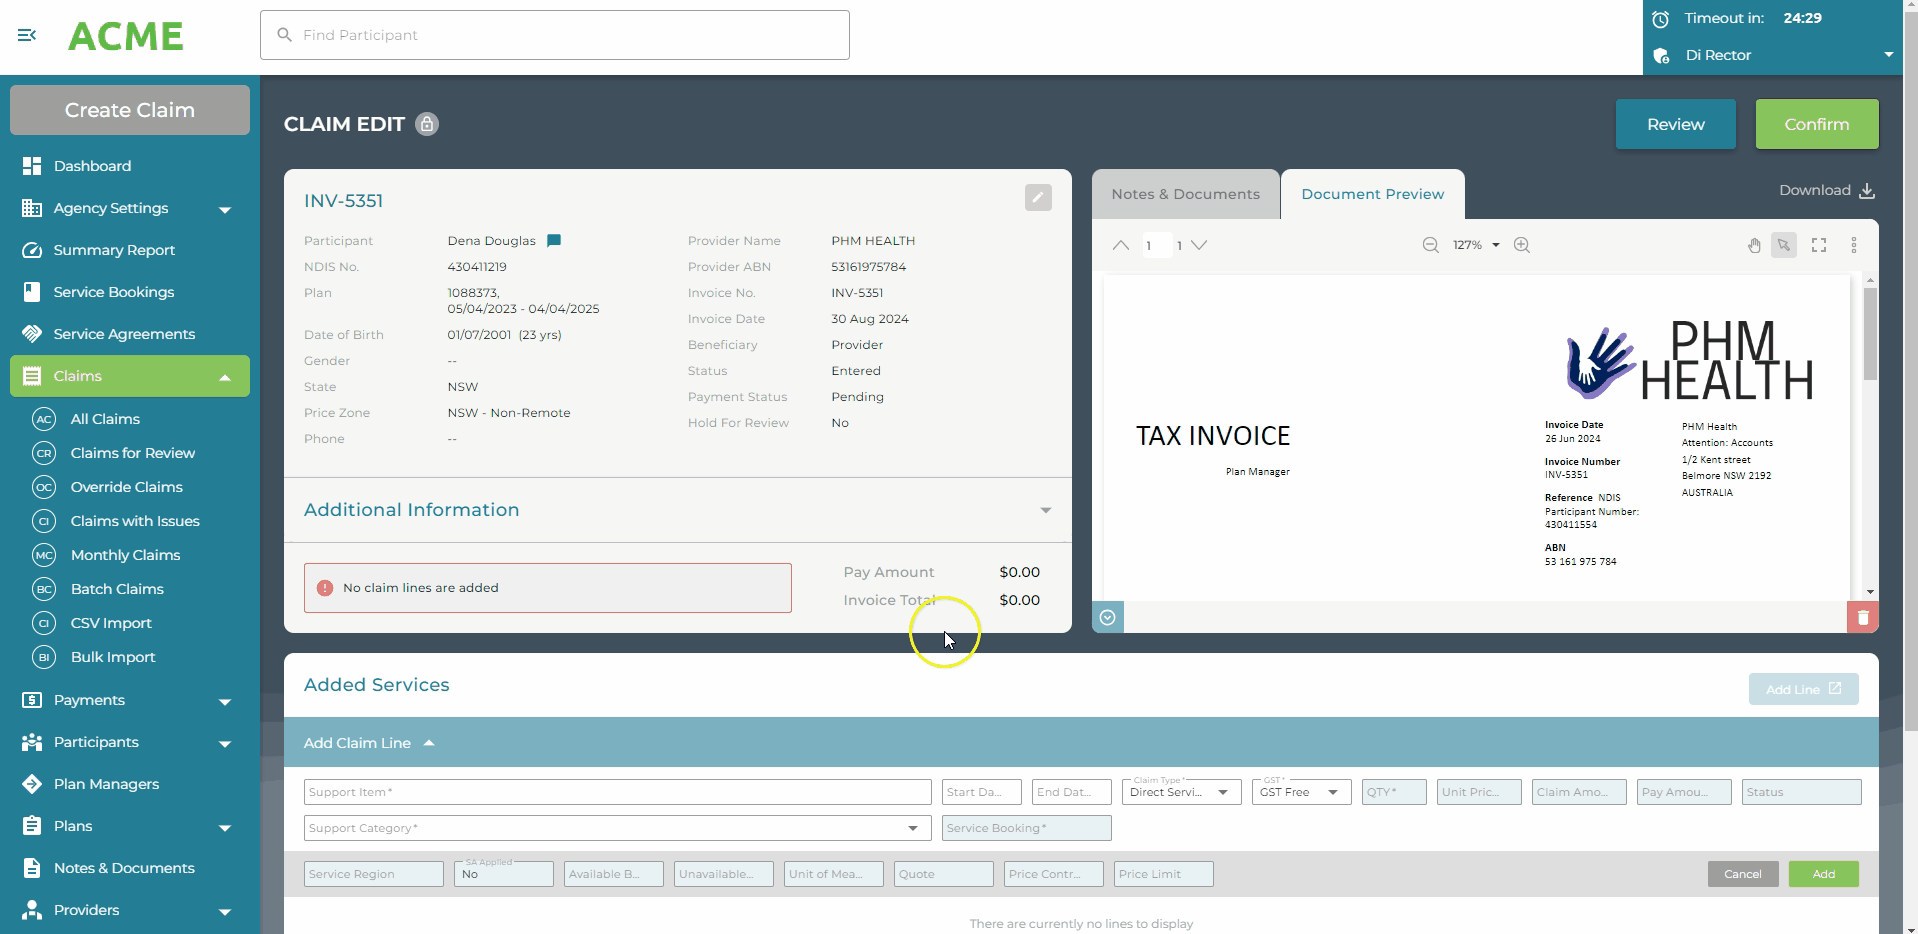Viewport: 1918px width, 934px height.
Task: Enable the hand pan tool in preview
Action: [x=1754, y=245]
